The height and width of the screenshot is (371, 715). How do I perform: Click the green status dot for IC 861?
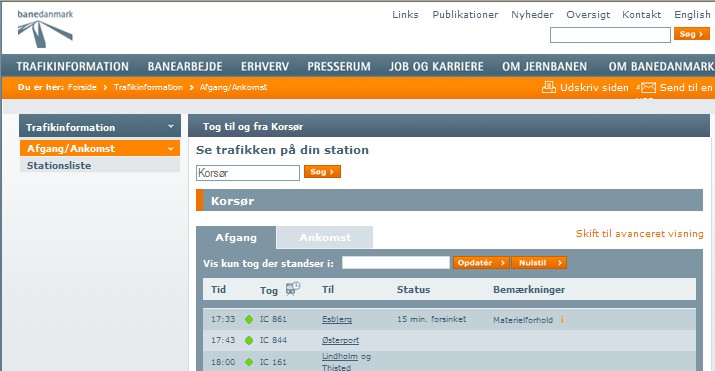tap(249, 319)
